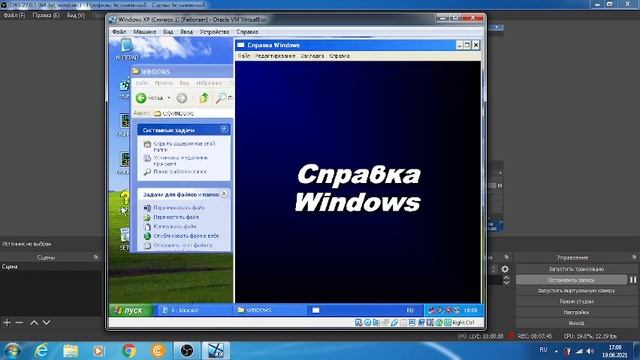The height and width of the screenshot is (360, 640).
Task: Click VirtualBox USB status icon
Action: 394,322
